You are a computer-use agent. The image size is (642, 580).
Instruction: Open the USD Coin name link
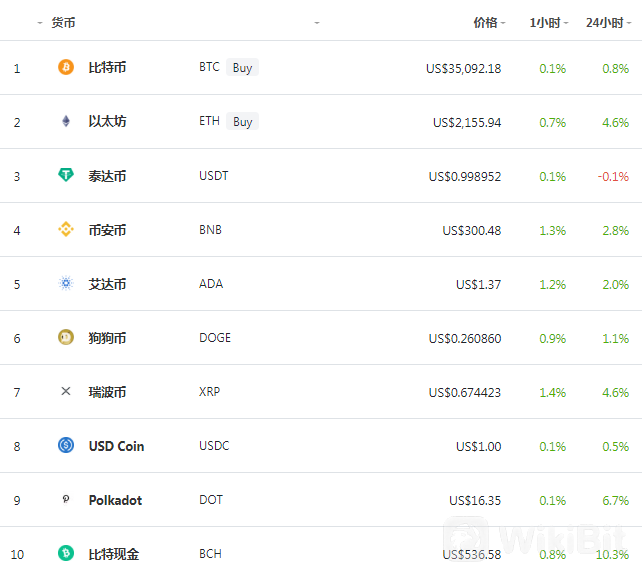[116, 446]
